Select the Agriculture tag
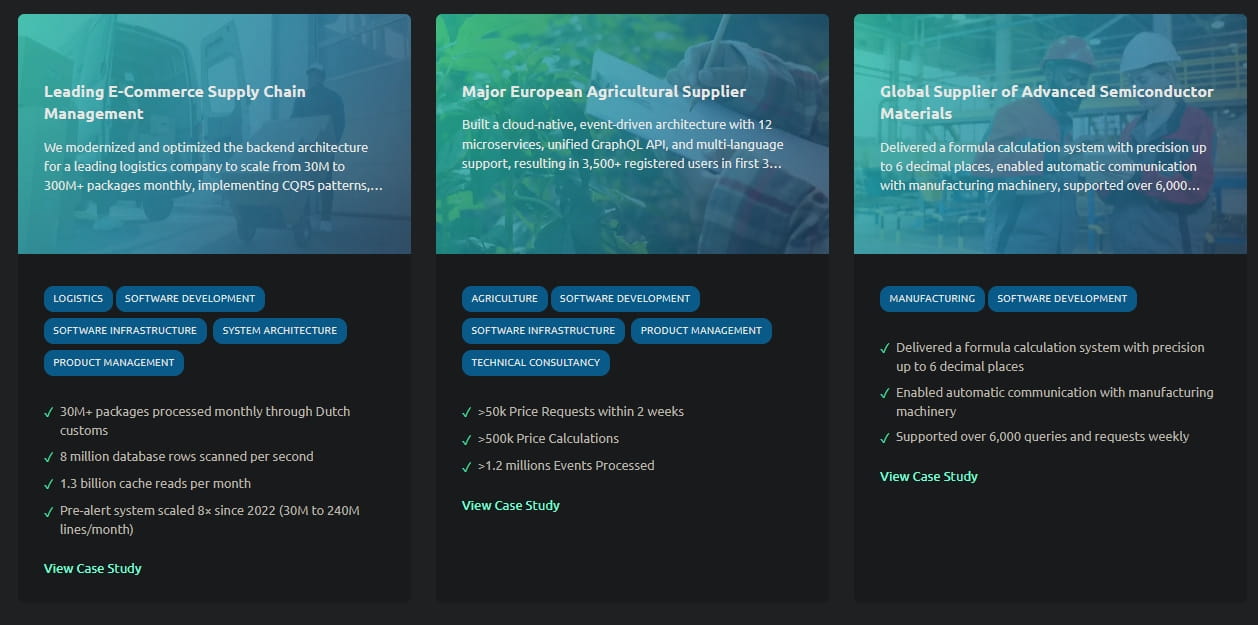 (504, 299)
